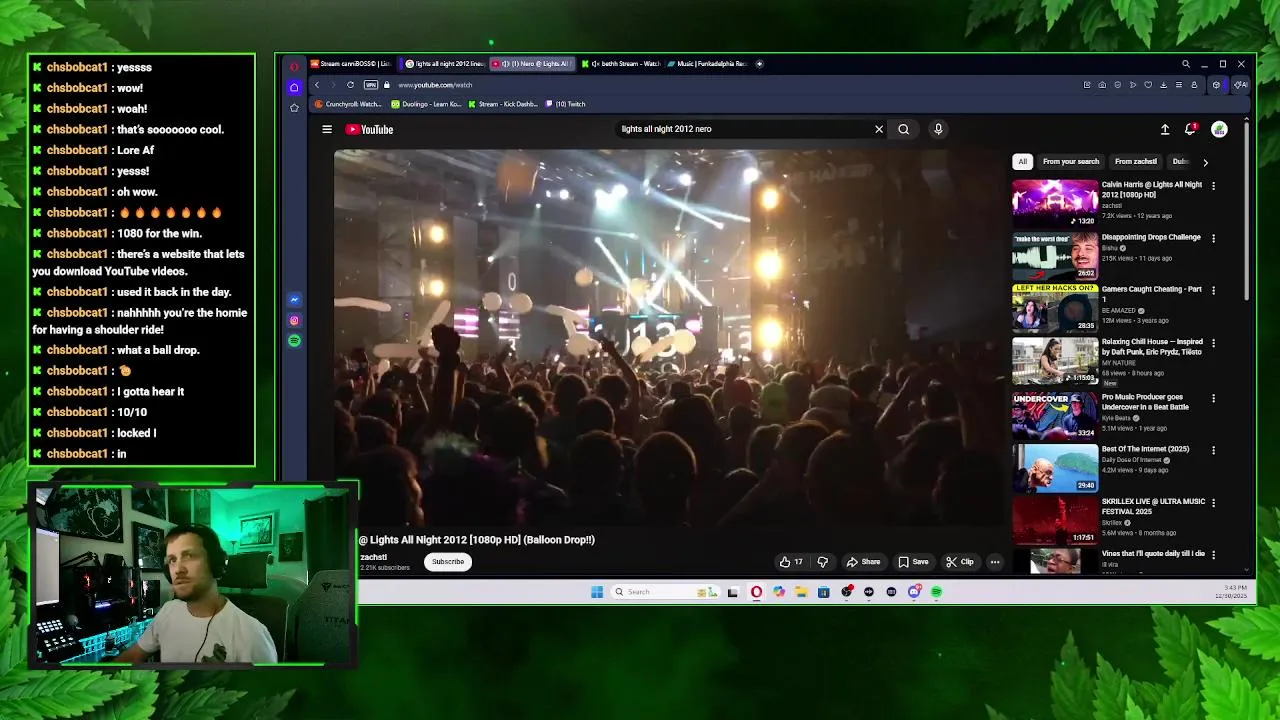Open the Windows Start menu
The width and height of the screenshot is (1280, 720).
tap(597, 592)
